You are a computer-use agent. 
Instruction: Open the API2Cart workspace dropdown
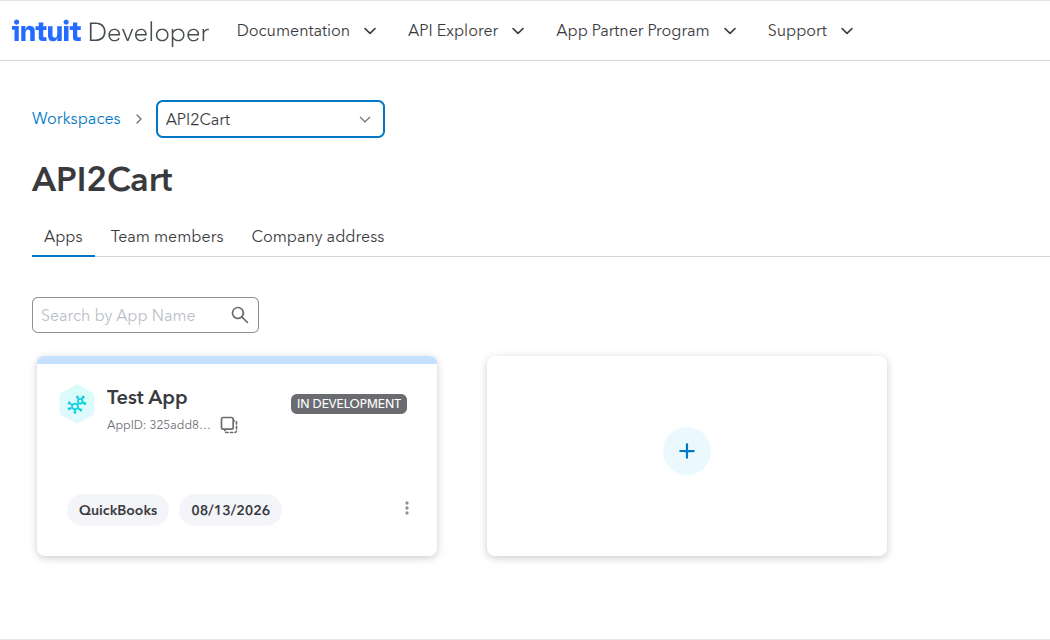(x=271, y=119)
